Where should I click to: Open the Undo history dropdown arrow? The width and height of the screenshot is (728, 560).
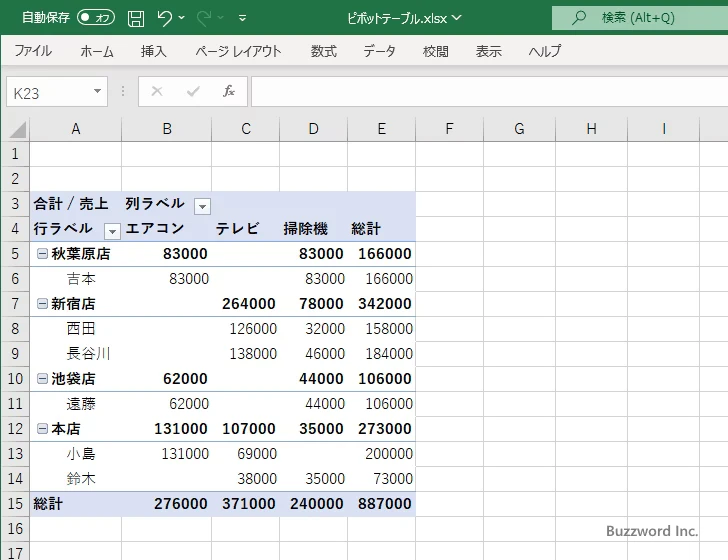point(182,18)
